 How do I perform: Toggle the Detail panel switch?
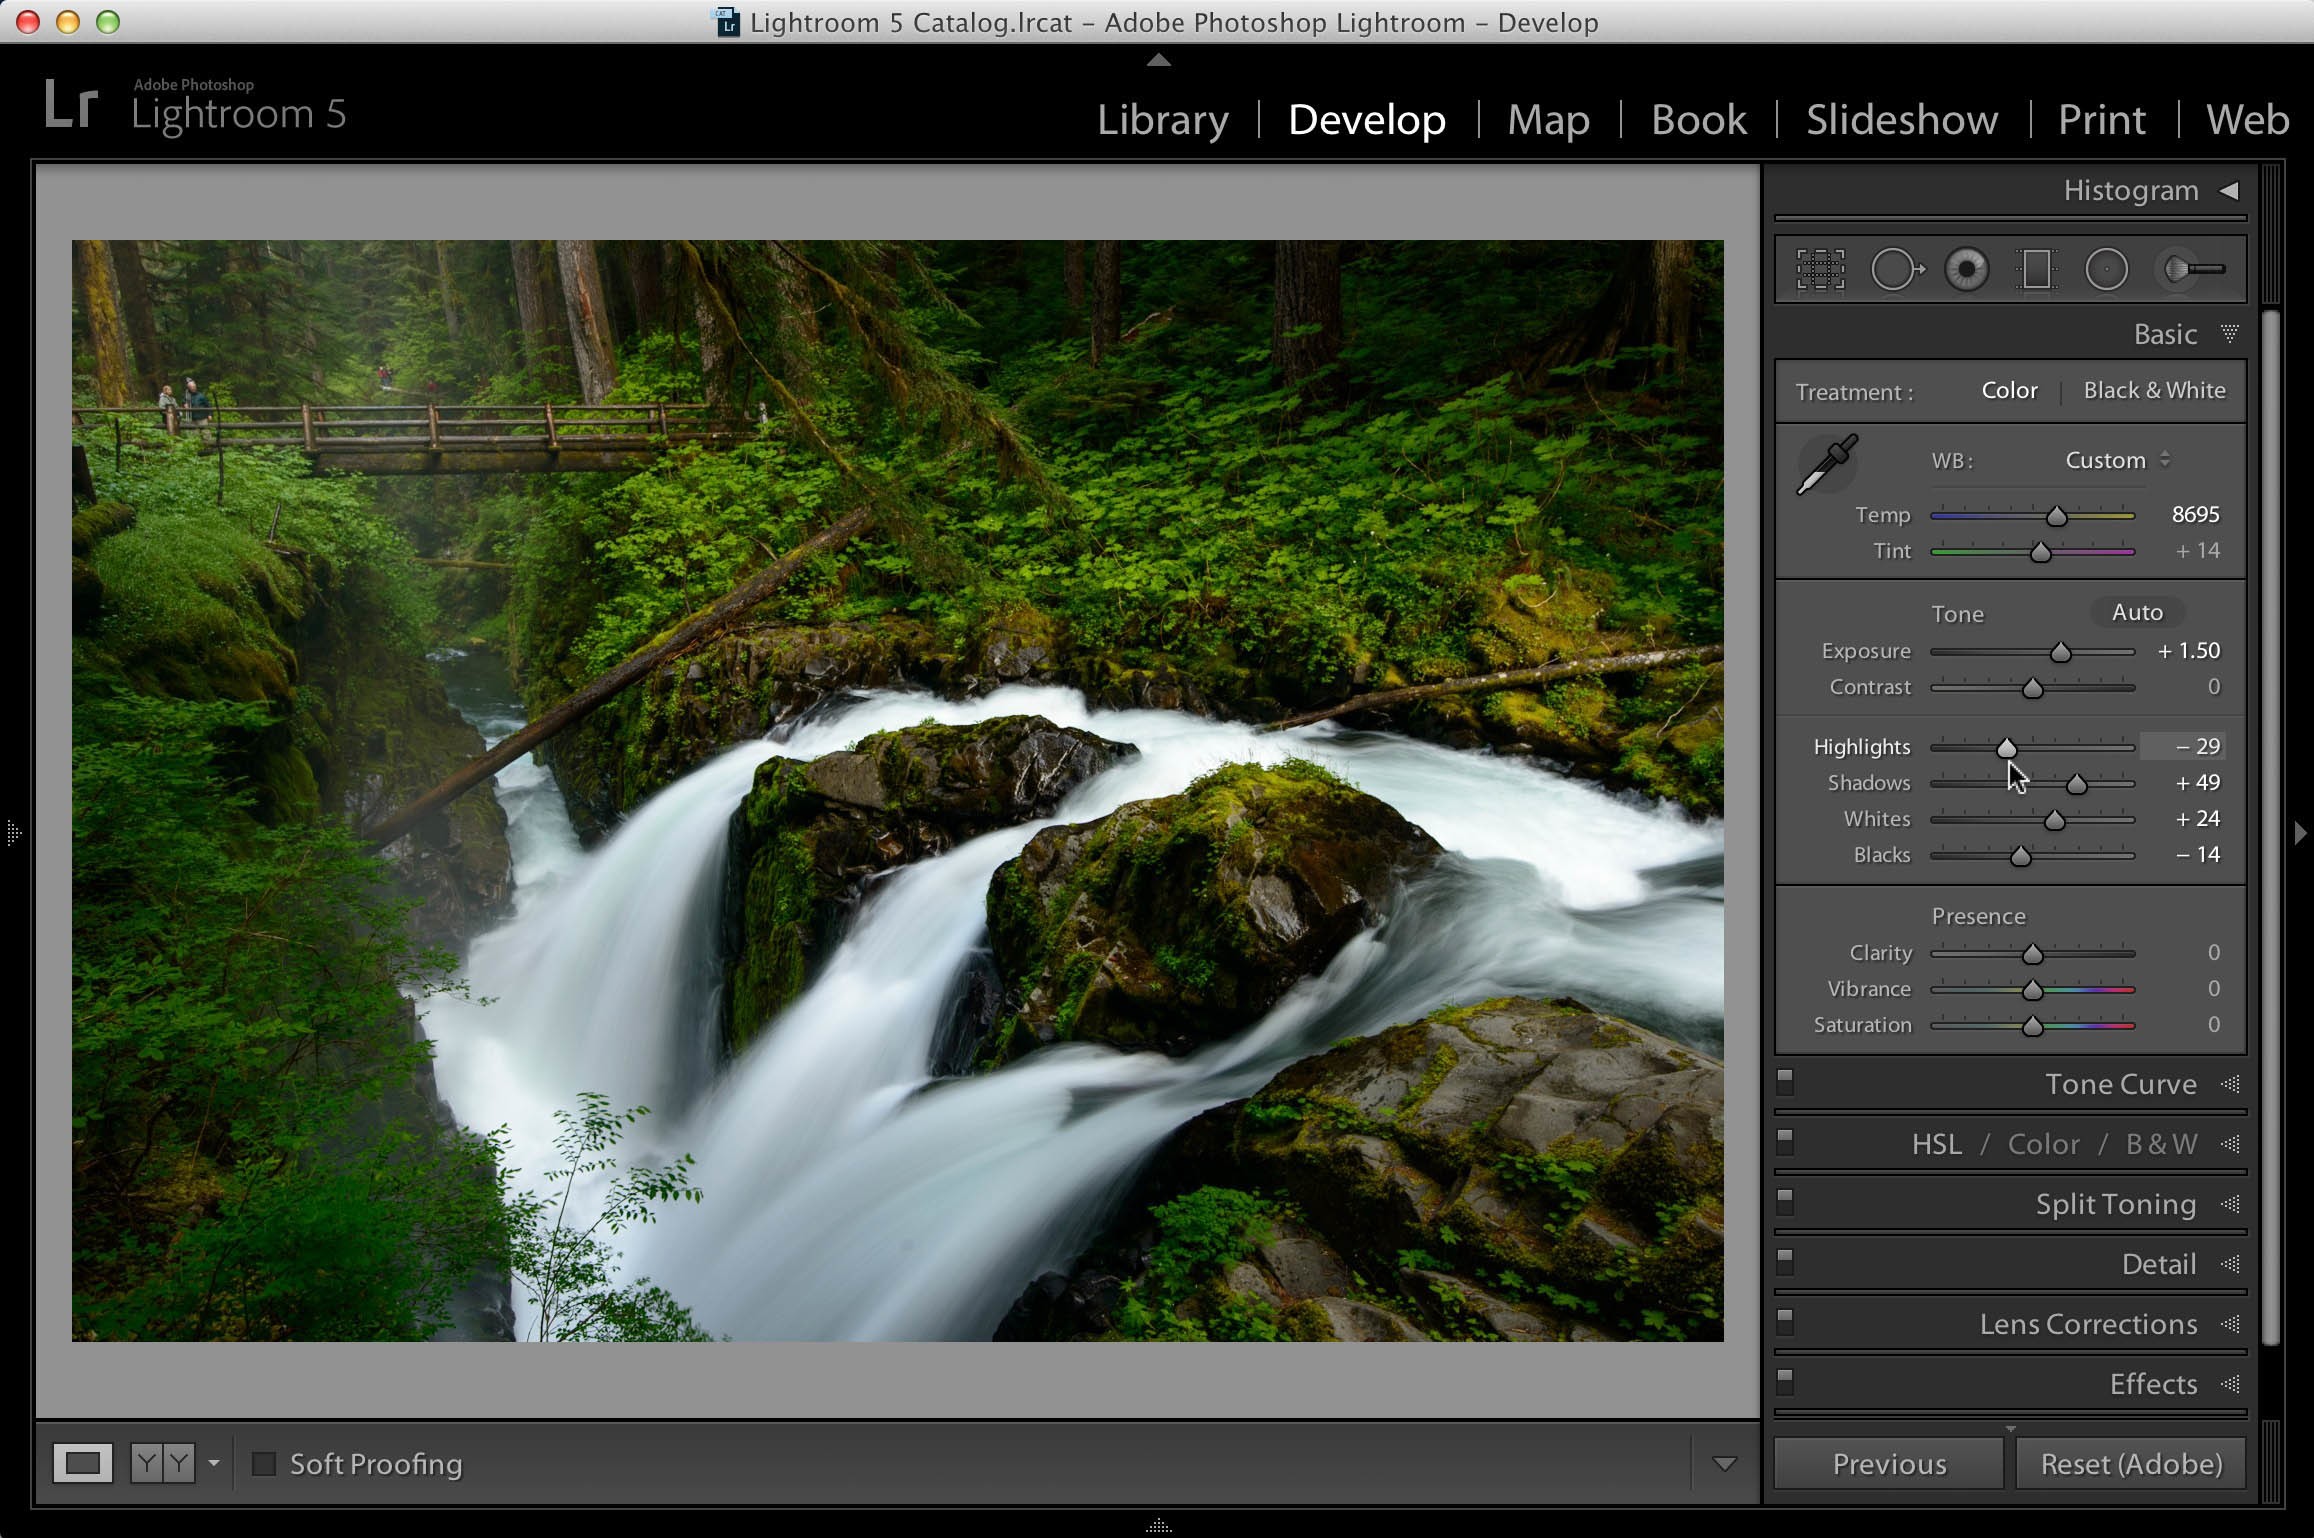click(x=1785, y=1262)
